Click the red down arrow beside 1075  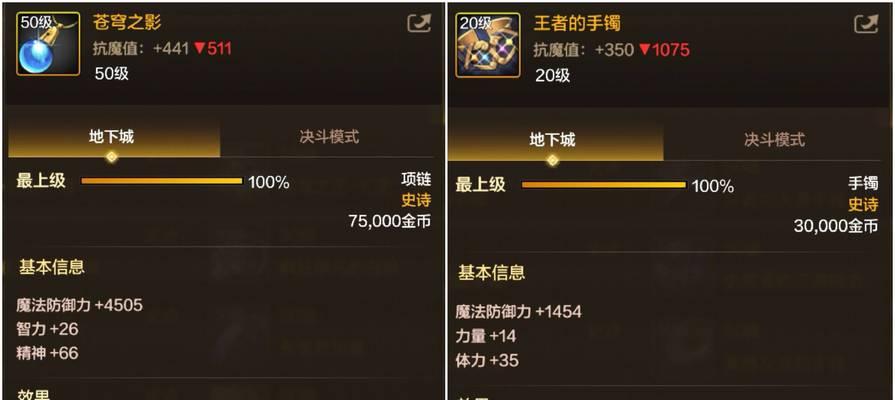pyautogui.click(x=644, y=50)
